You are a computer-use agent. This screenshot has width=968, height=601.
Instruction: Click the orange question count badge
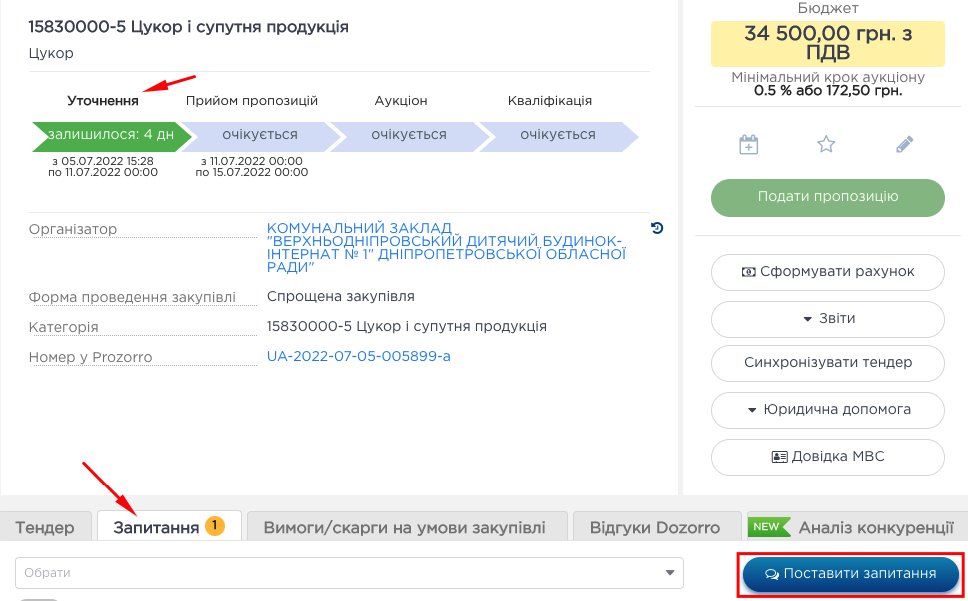(214, 525)
